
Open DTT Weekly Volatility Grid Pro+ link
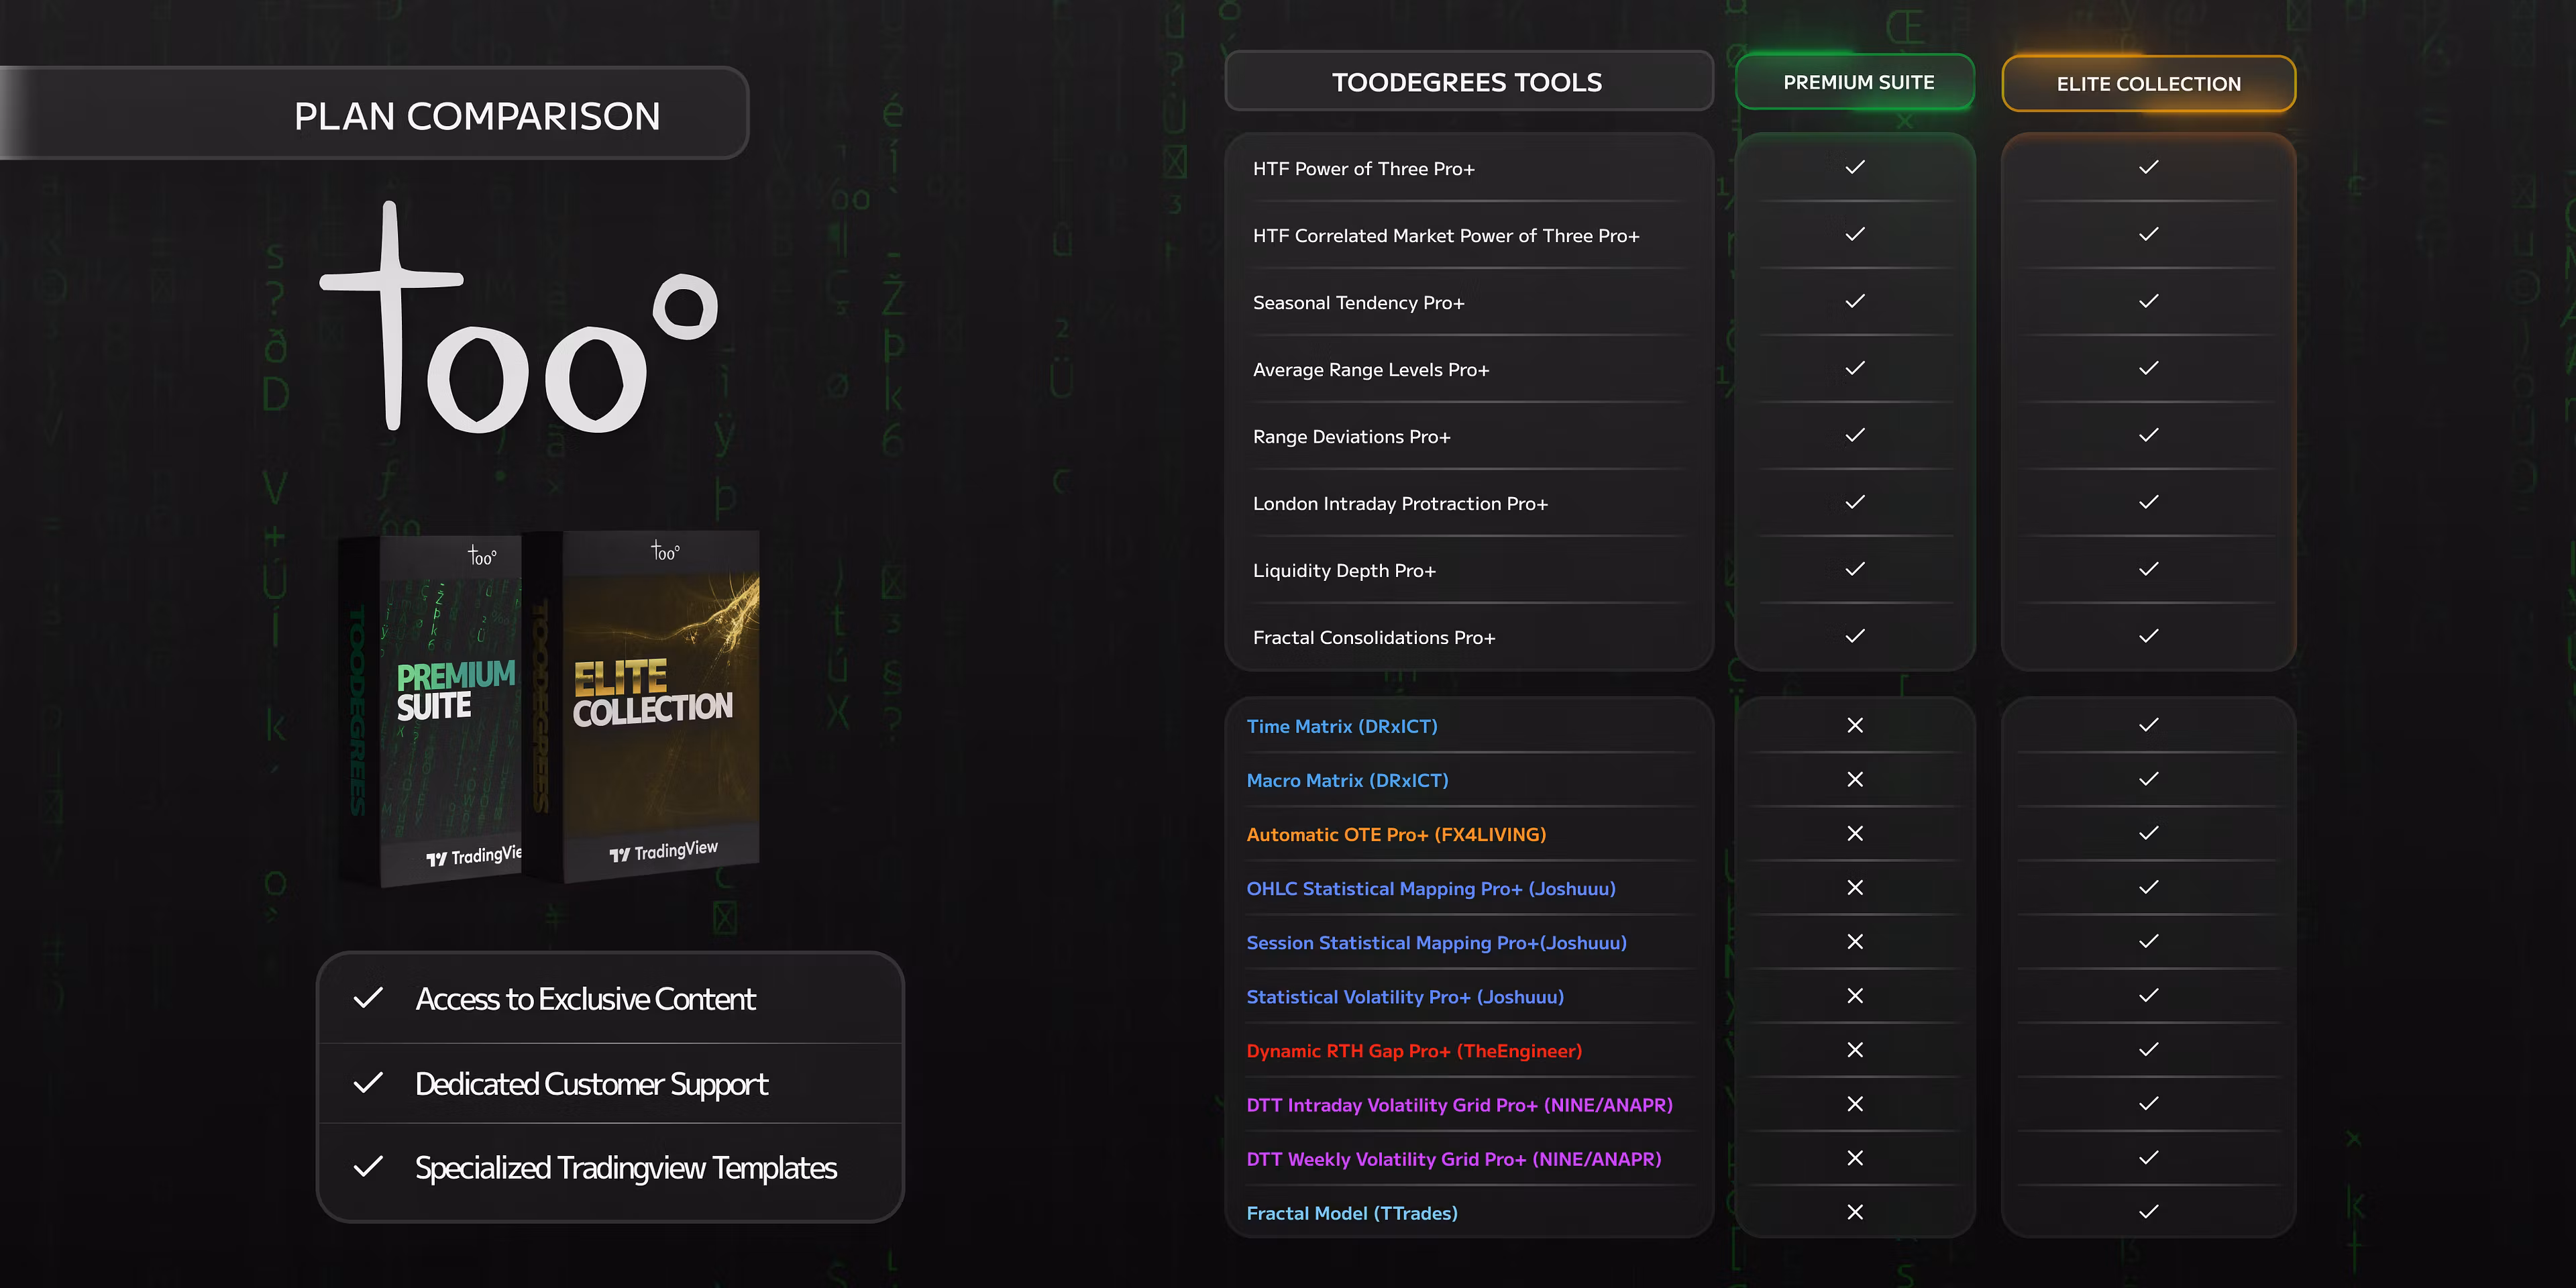pos(1453,1159)
